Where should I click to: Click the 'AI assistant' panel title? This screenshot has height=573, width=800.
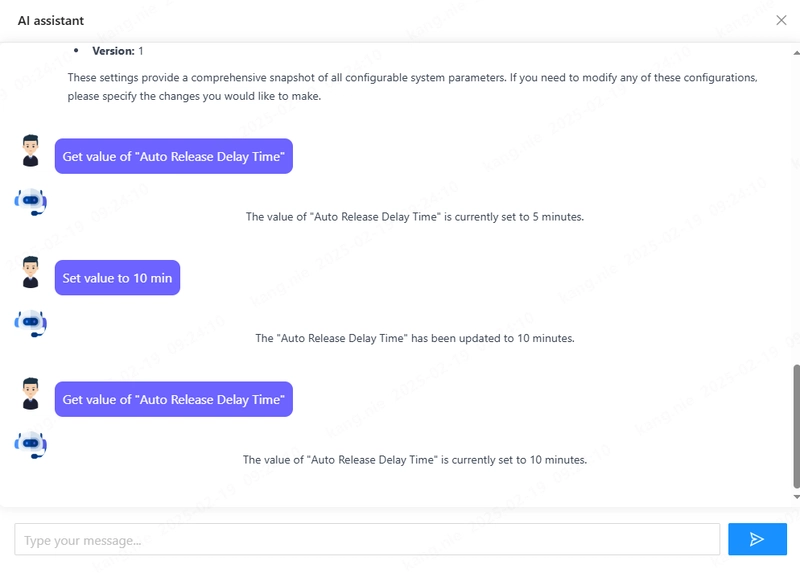point(51,20)
